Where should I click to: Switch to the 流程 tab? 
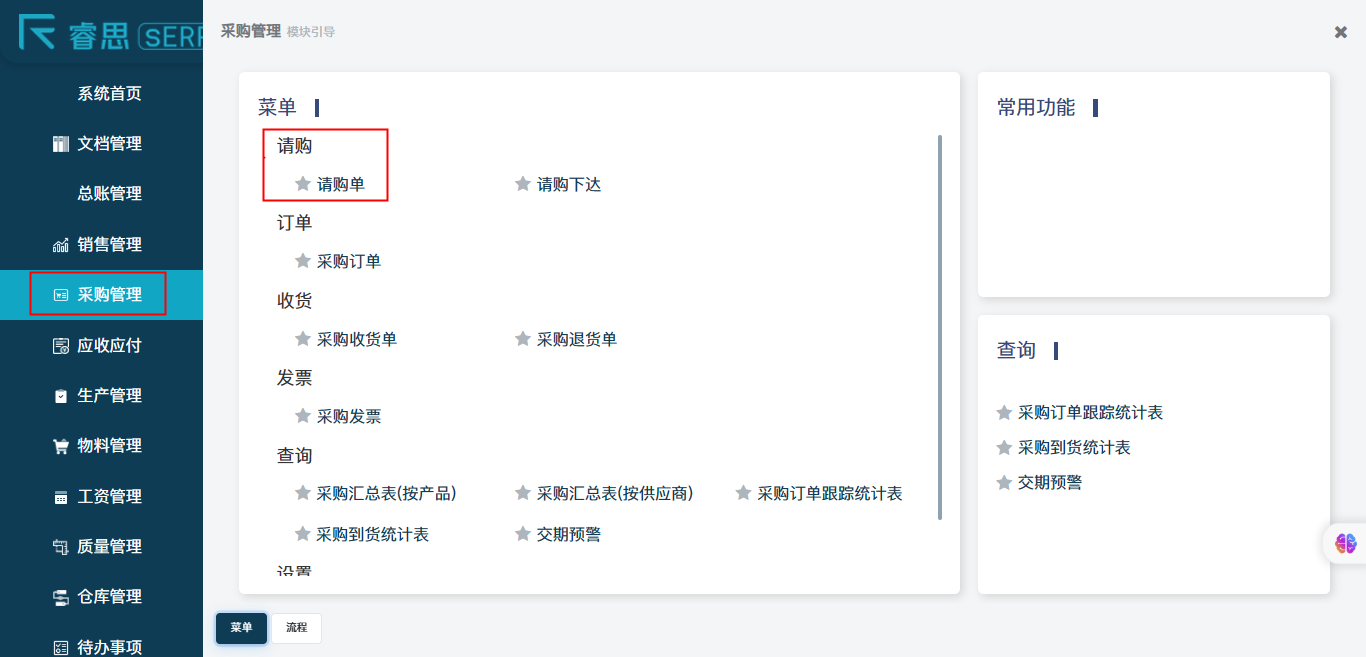pos(296,628)
